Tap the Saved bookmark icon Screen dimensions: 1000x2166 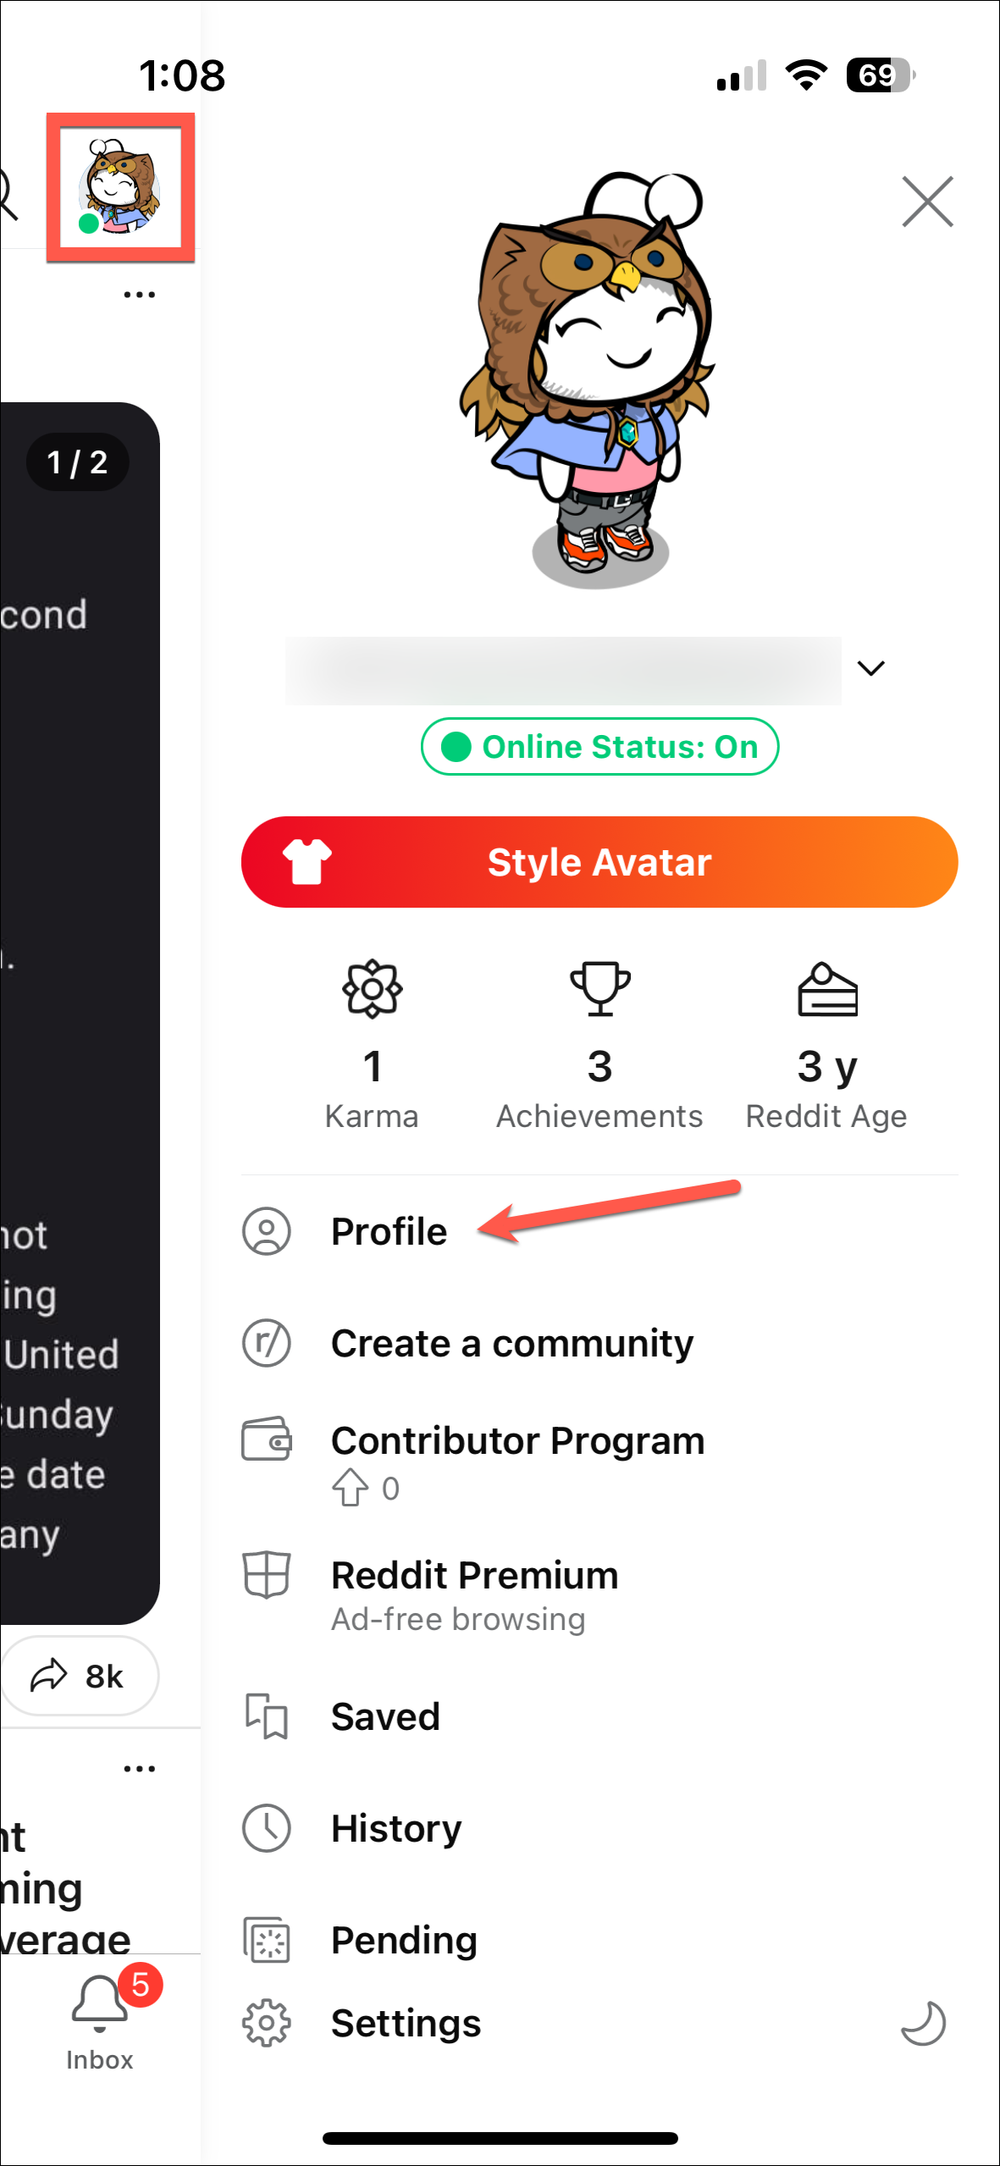(265, 1716)
